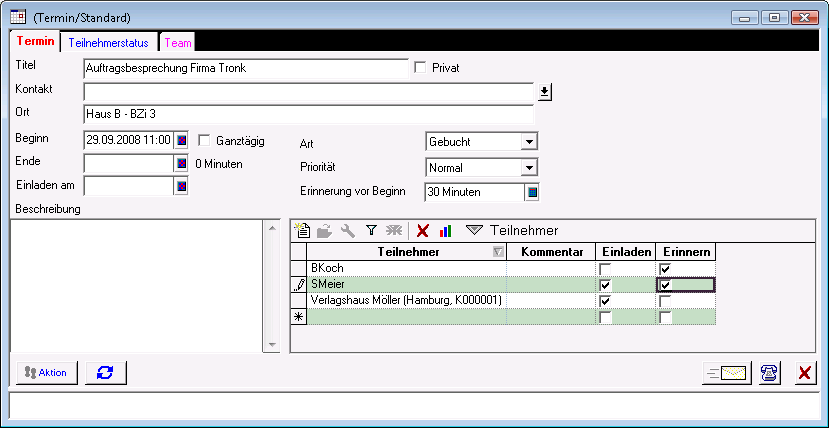The height and width of the screenshot is (428, 829).
Task: Click inside the Beschreibung text area
Action: pos(136,285)
